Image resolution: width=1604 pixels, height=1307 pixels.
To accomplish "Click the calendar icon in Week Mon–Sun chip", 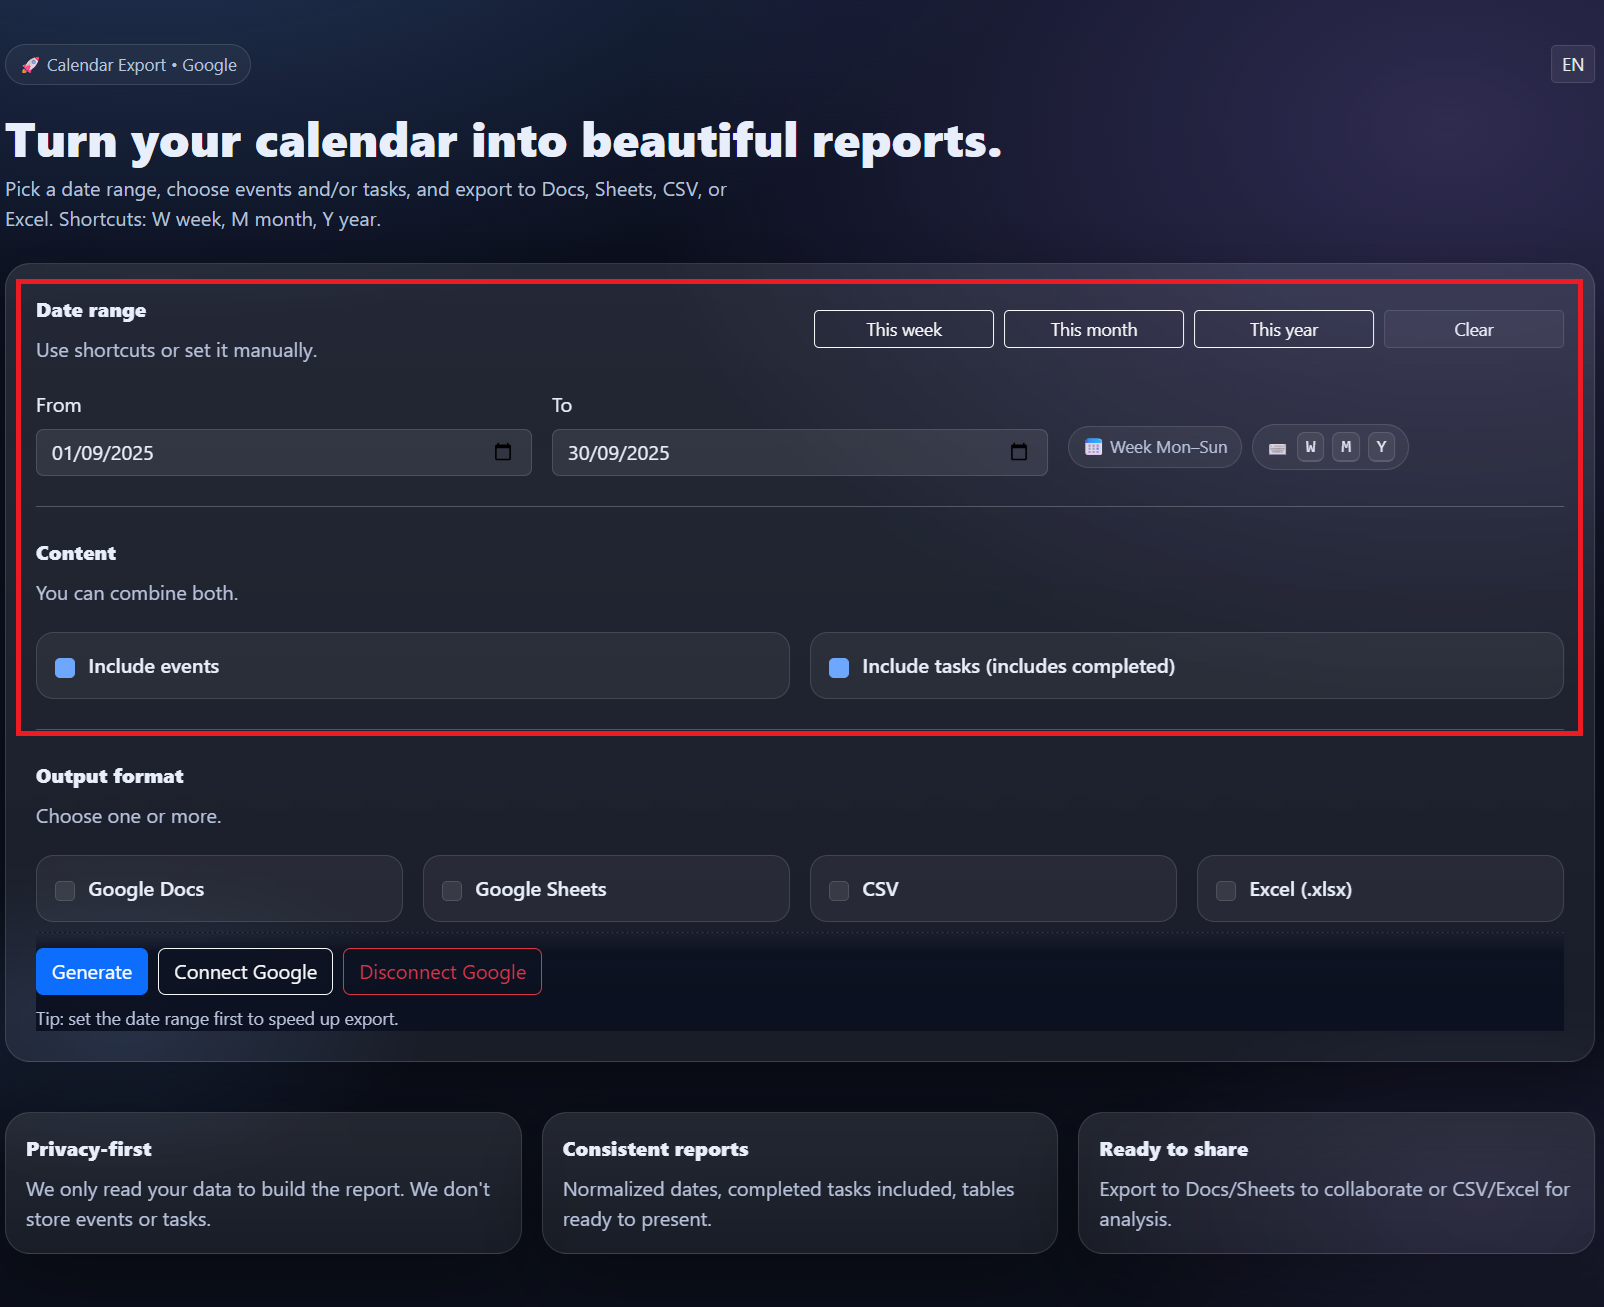I will tap(1093, 447).
